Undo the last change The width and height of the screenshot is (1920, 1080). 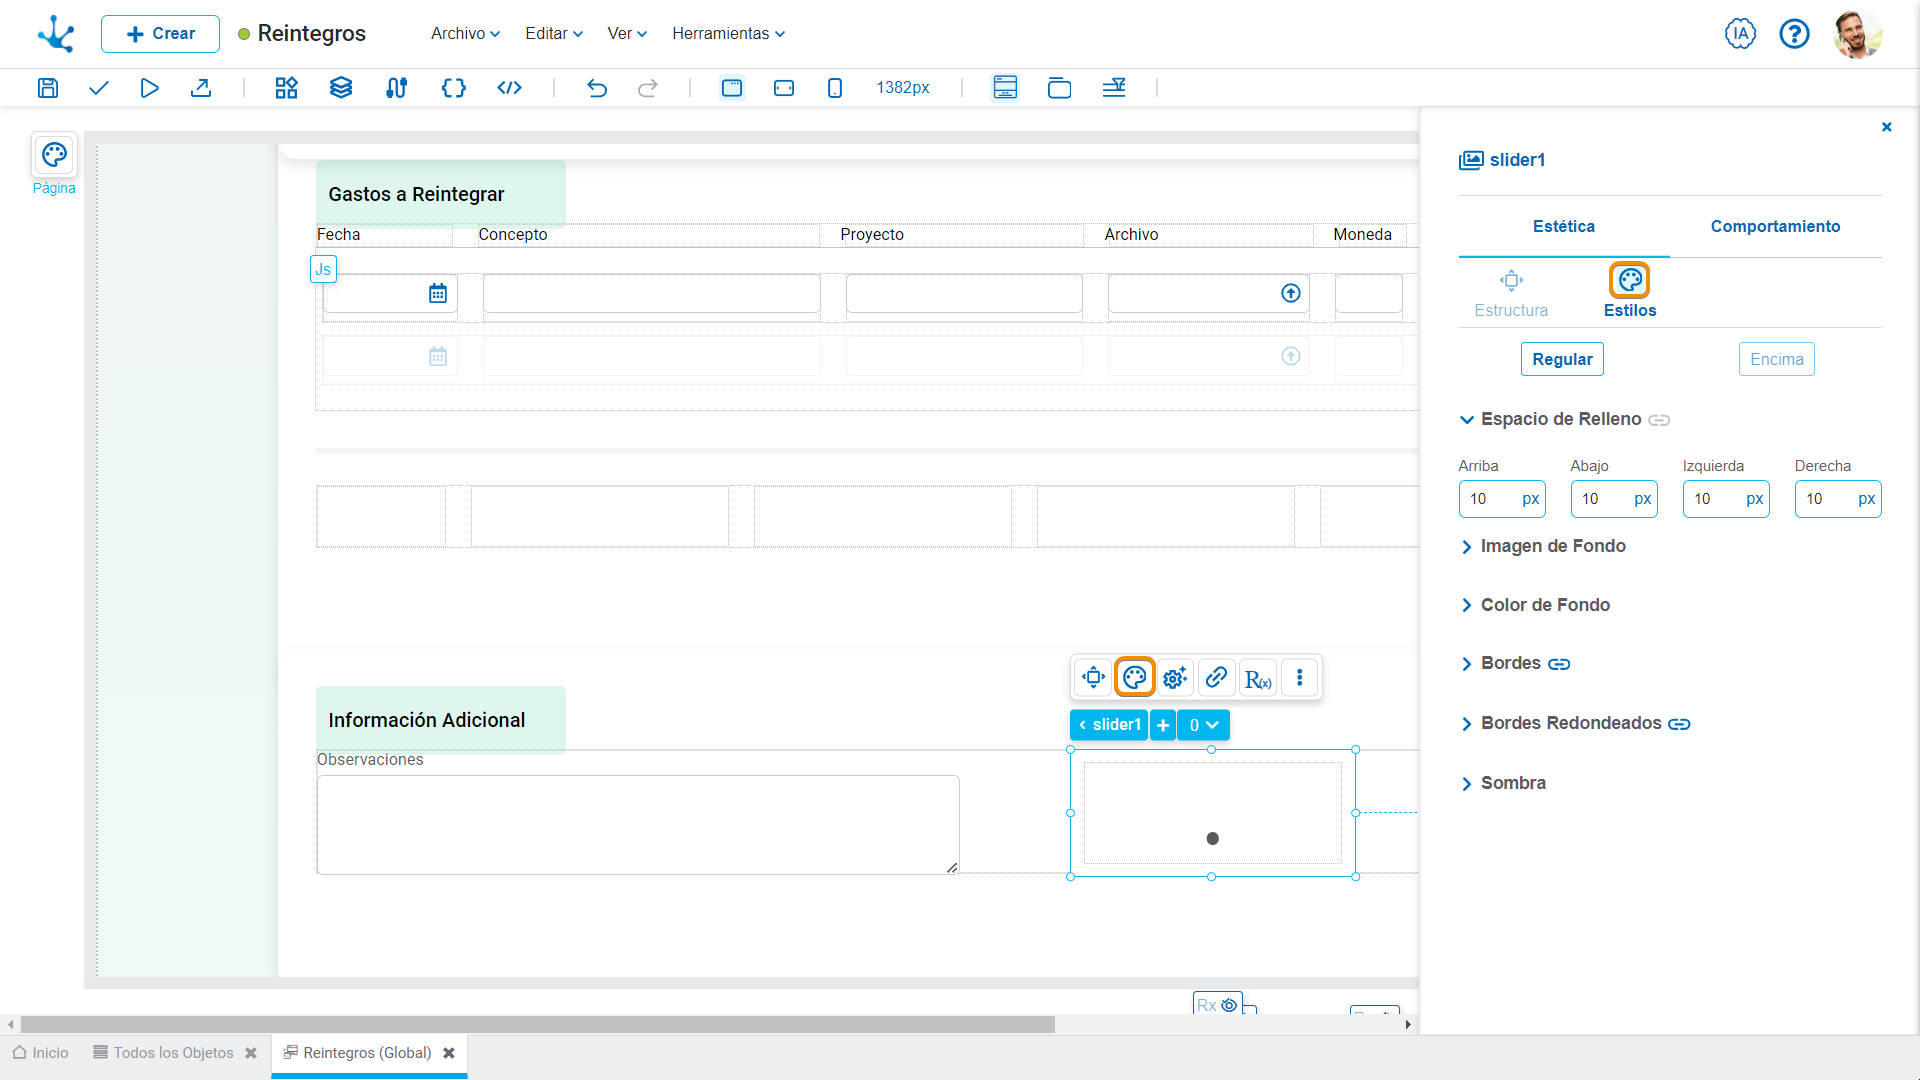point(597,88)
